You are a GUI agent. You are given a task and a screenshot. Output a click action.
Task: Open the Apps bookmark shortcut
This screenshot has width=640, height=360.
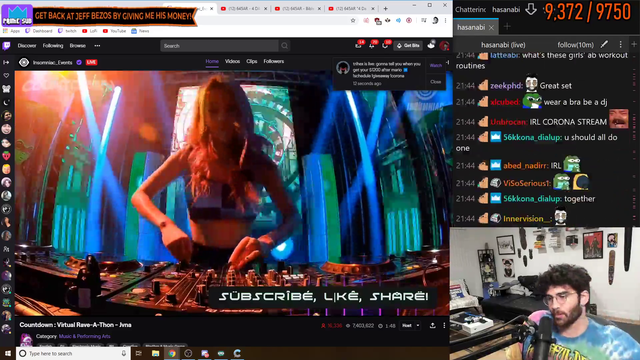tap(11, 31)
